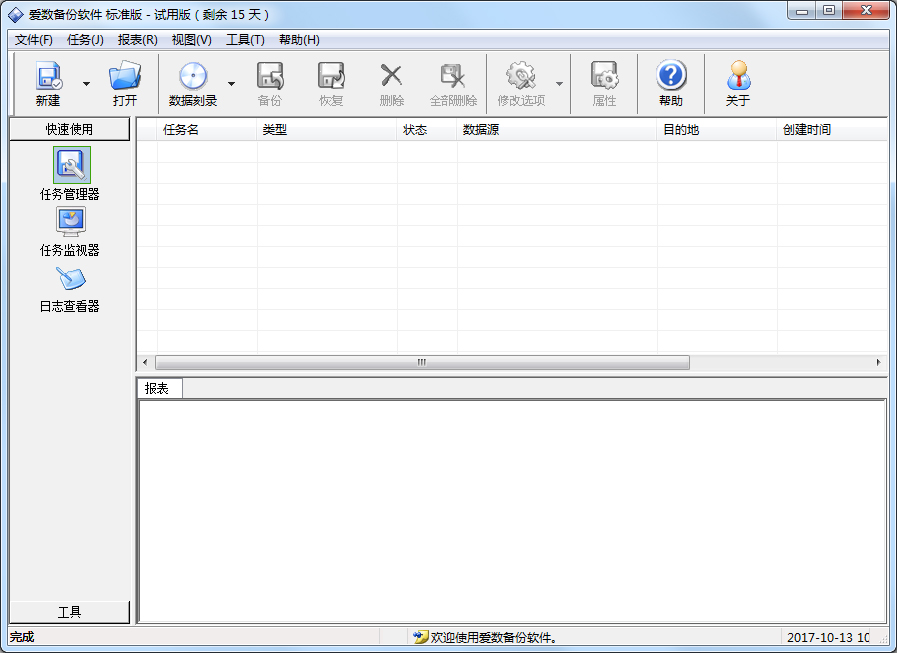Open the 文件(F) menu
The image size is (897, 653).
pyautogui.click(x=34, y=40)
